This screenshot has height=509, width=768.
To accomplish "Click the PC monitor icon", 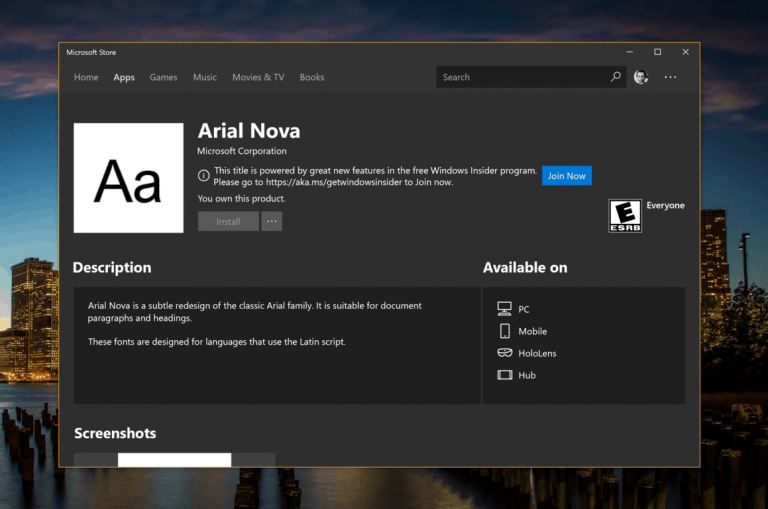I will point(504,309).
